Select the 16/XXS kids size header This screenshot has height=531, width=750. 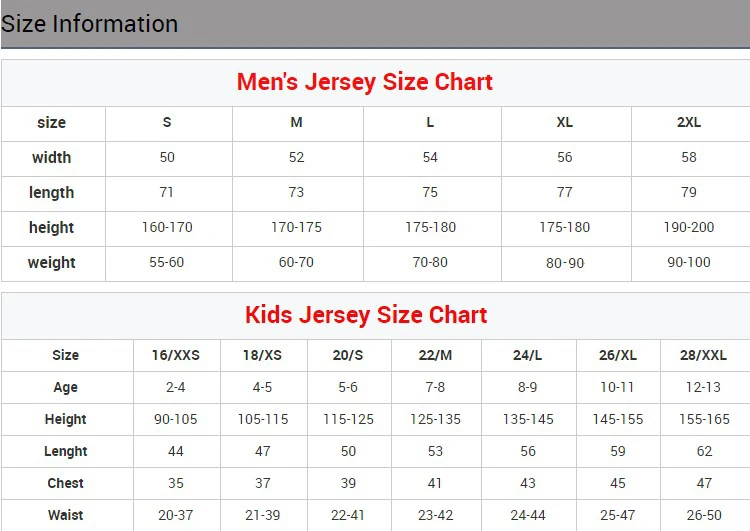pyautogui.click(x=176, y=355)
